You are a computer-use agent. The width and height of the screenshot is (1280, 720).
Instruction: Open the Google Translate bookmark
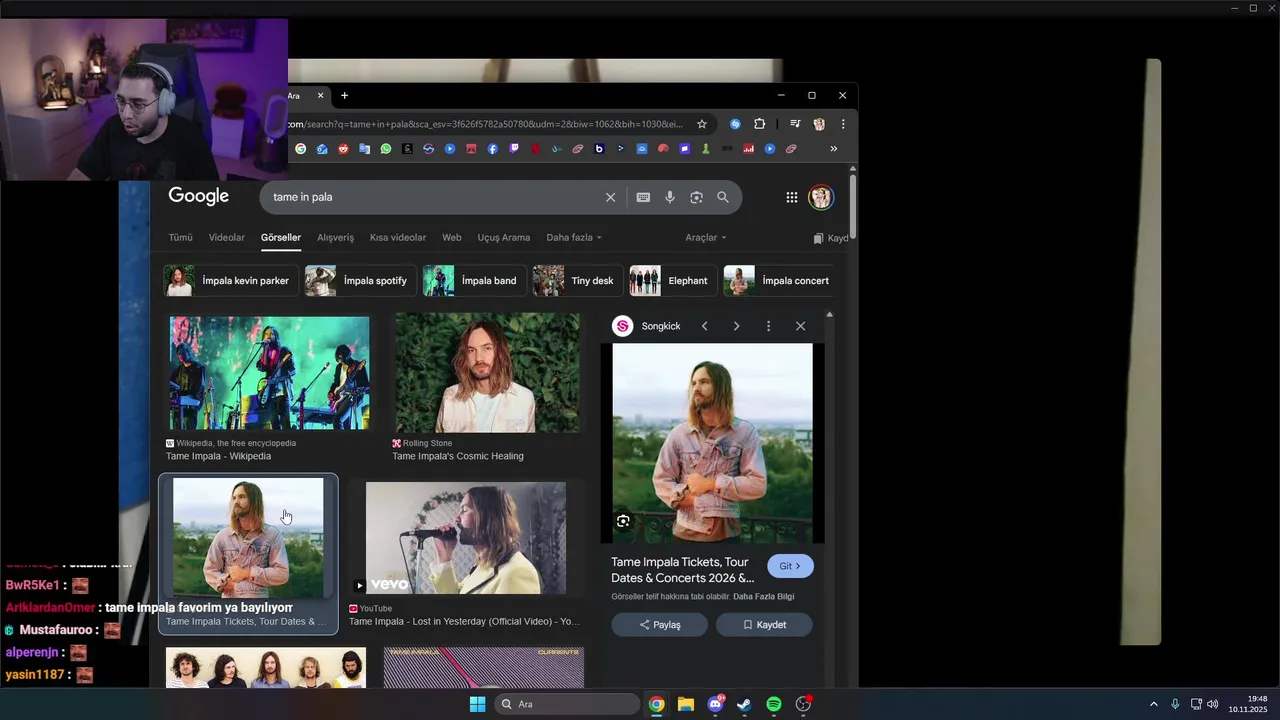(x=364, y=149)
